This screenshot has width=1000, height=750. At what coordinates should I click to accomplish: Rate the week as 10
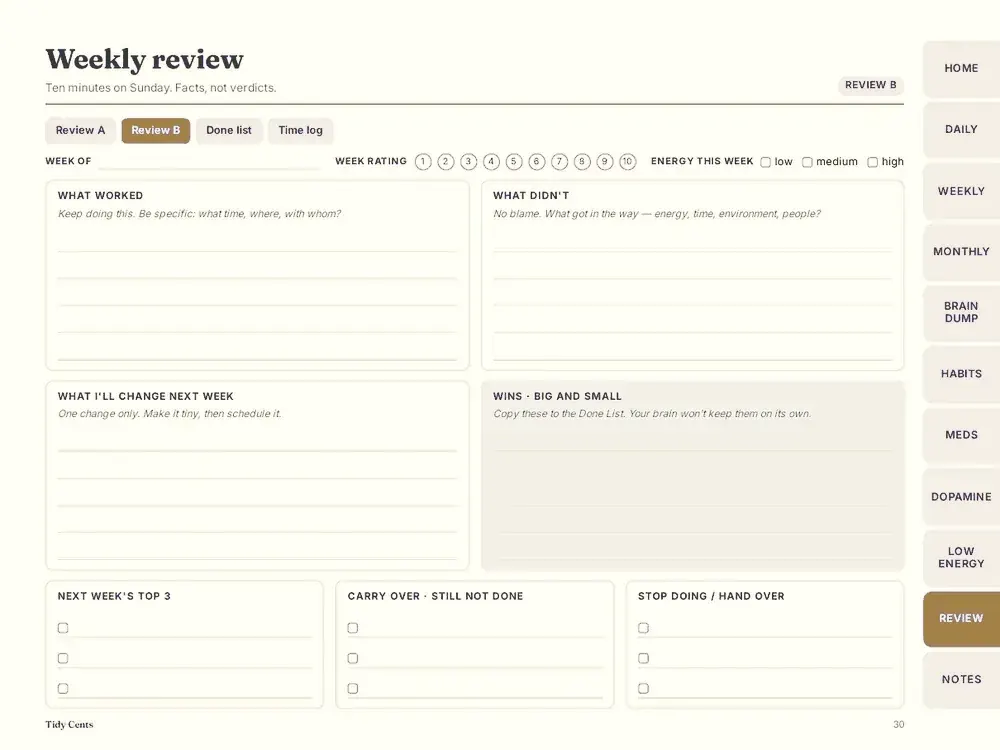coord(628,162)
